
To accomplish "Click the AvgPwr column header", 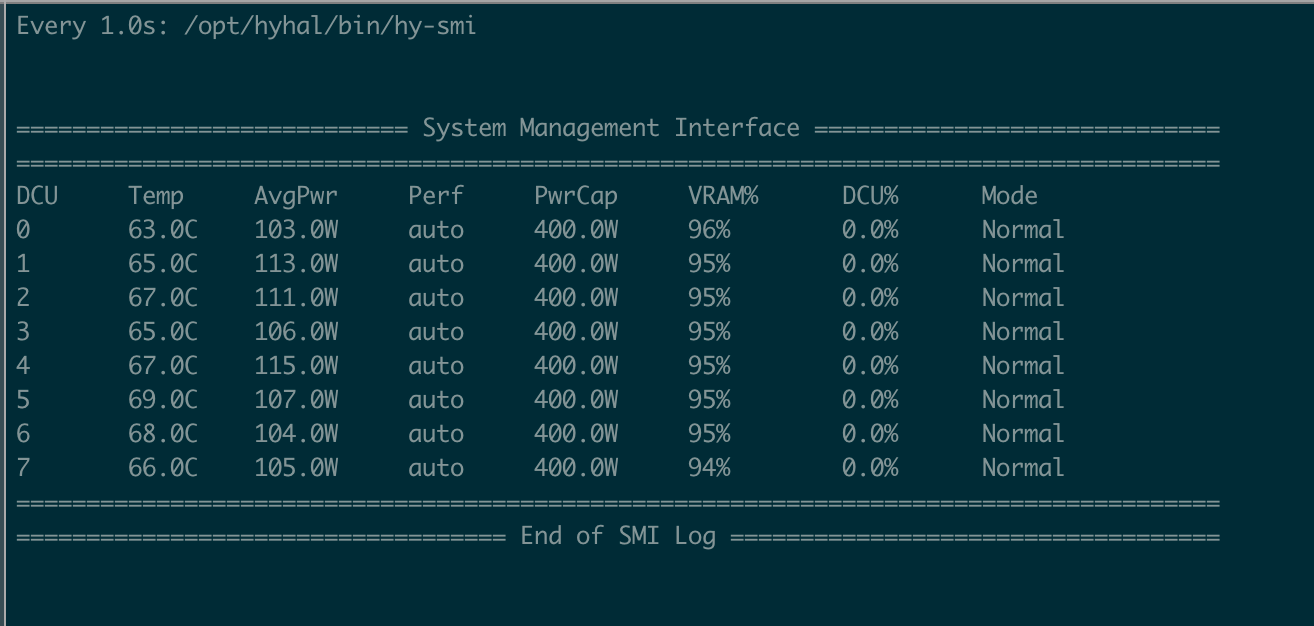I will [296, 196].
